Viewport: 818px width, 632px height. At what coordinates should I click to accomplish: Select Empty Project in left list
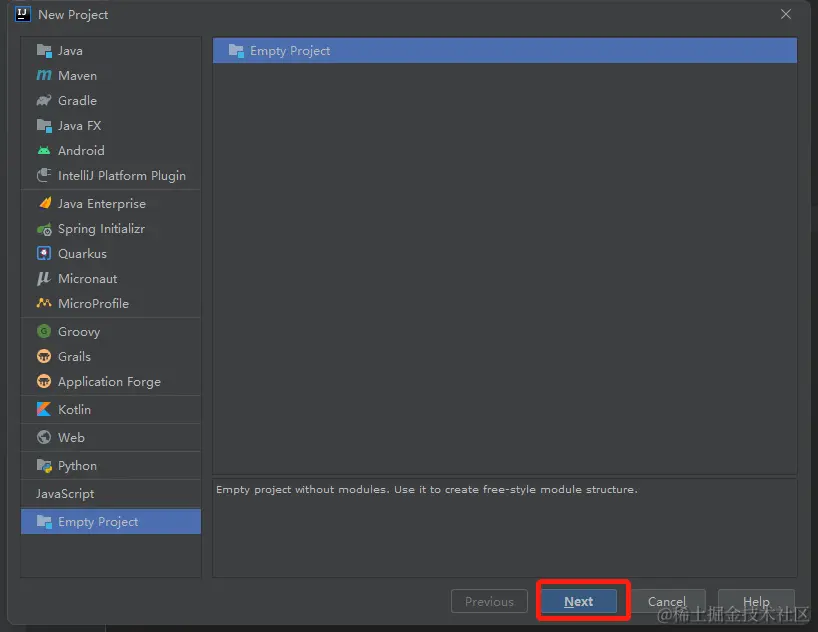pyautogui.click(x=111, y=521)
